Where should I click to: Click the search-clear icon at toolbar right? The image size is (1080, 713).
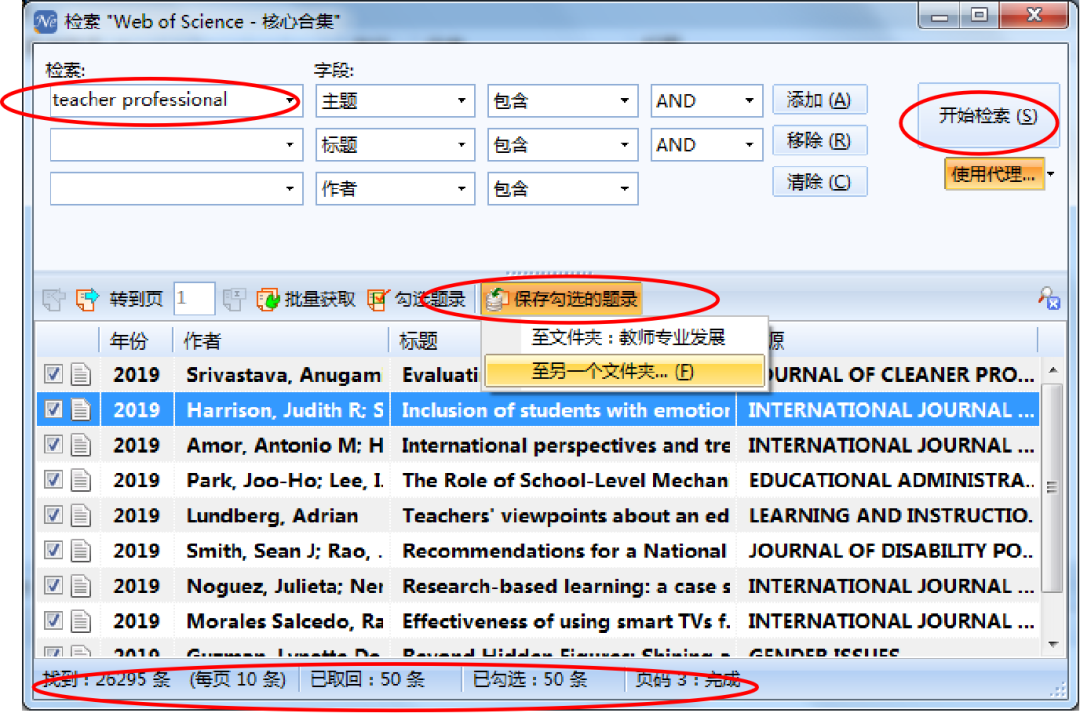coord(1049,298)
